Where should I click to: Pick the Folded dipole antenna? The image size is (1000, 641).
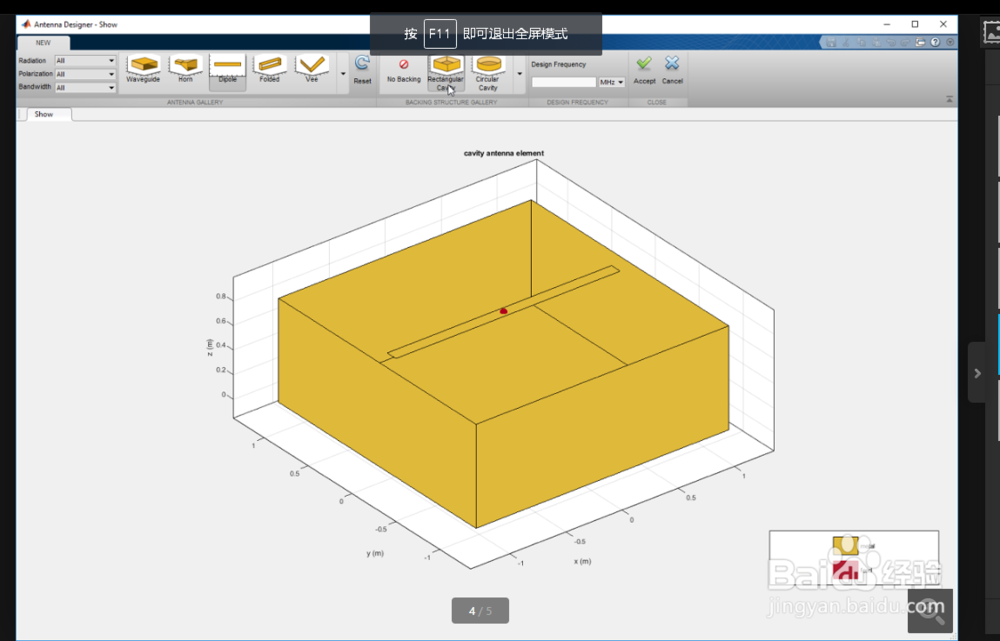pyautogui.click(x=270, y=69)
